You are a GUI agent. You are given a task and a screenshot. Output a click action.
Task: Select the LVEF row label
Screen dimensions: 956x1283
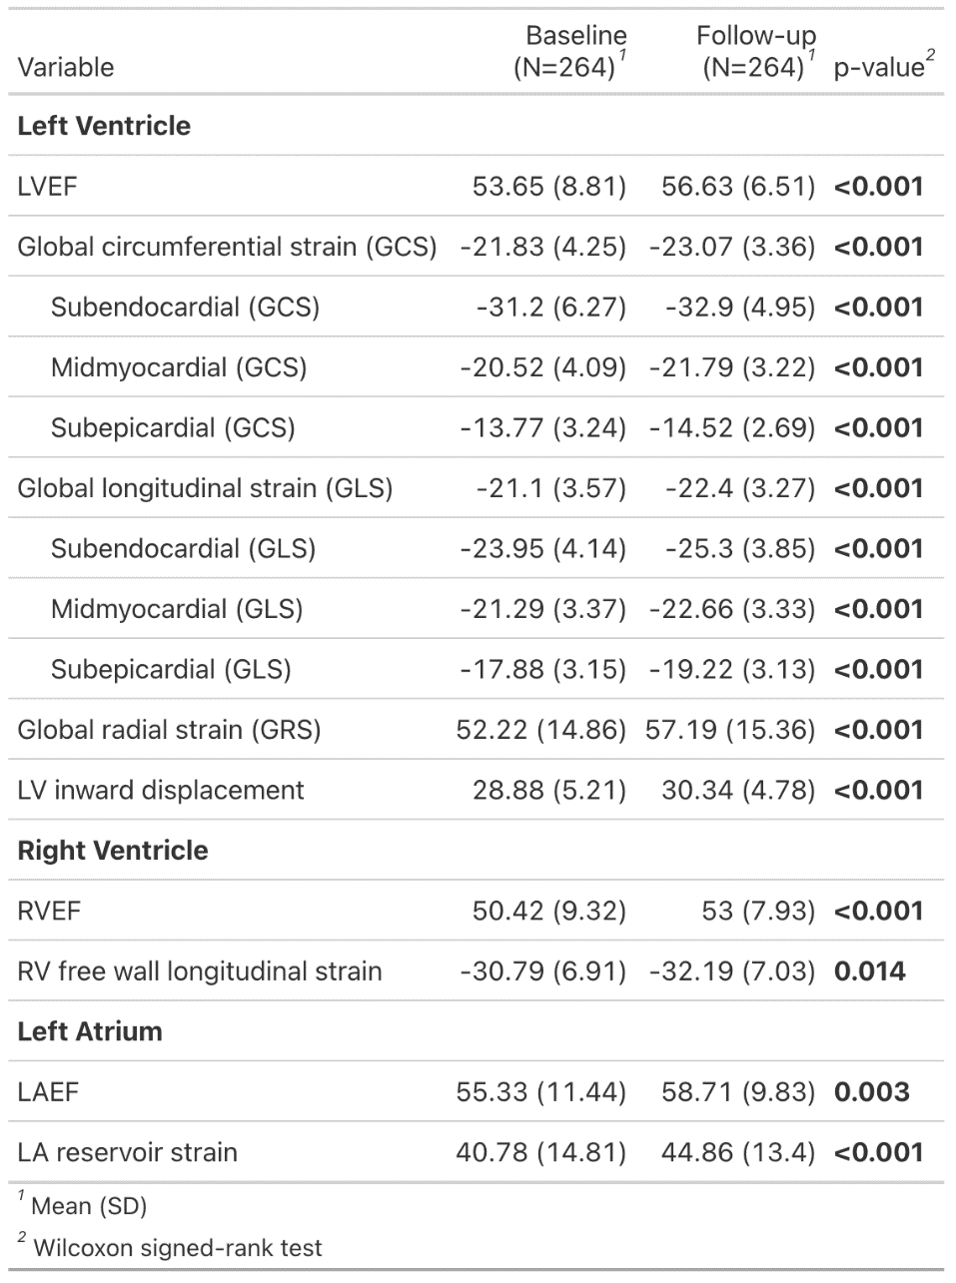pyautogui.click(x=47, y=187)
